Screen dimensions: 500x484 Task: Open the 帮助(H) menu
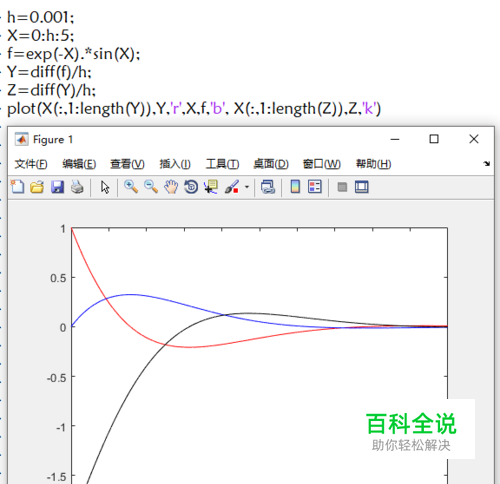374,164
